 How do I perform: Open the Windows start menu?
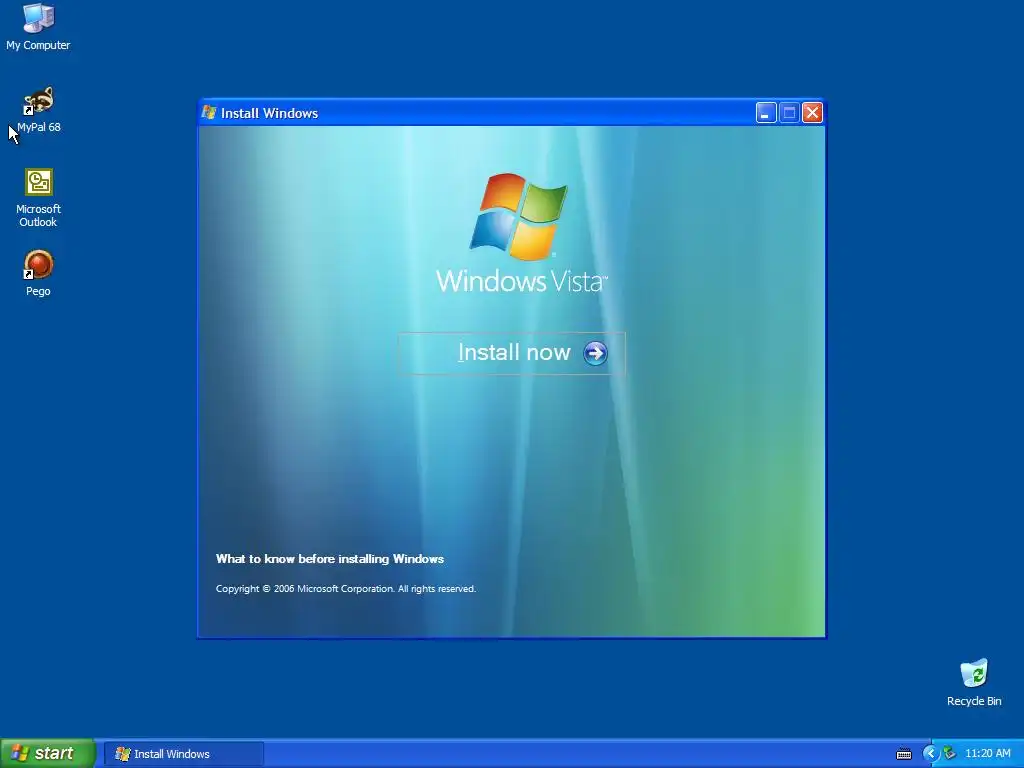point(48,753)
